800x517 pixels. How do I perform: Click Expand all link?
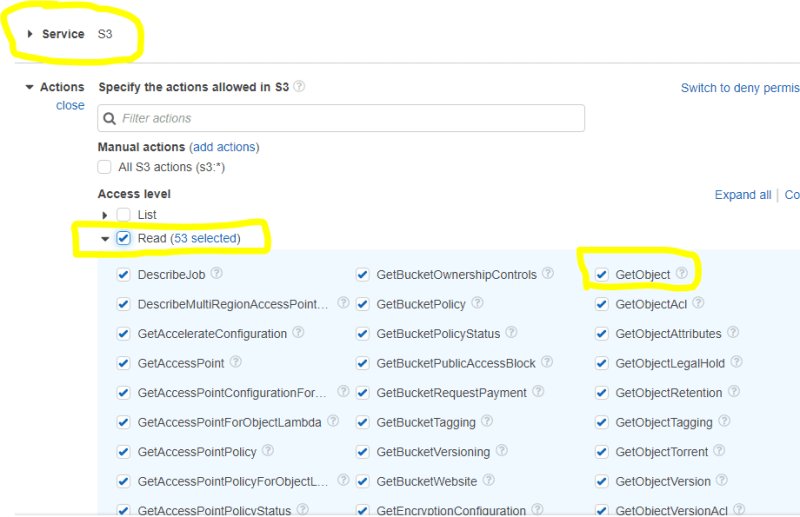coord(743,195)
